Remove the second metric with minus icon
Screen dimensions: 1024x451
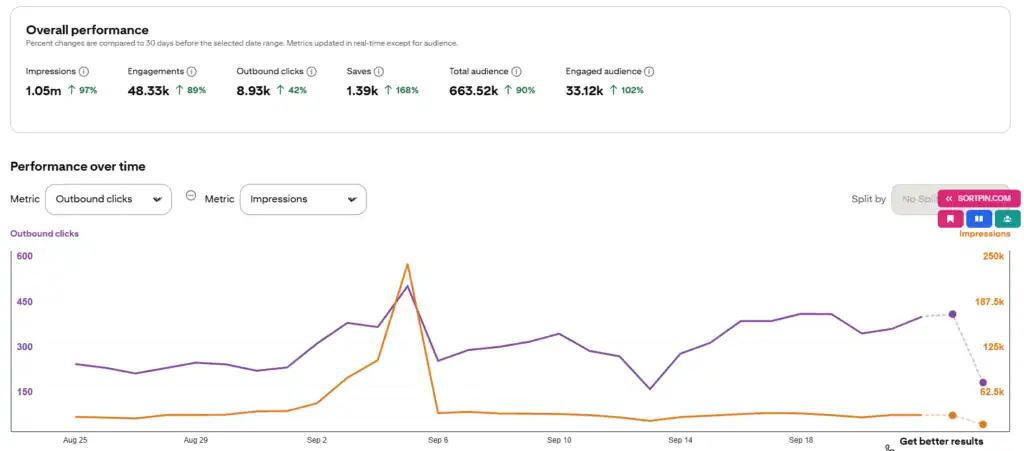[191, 195]
